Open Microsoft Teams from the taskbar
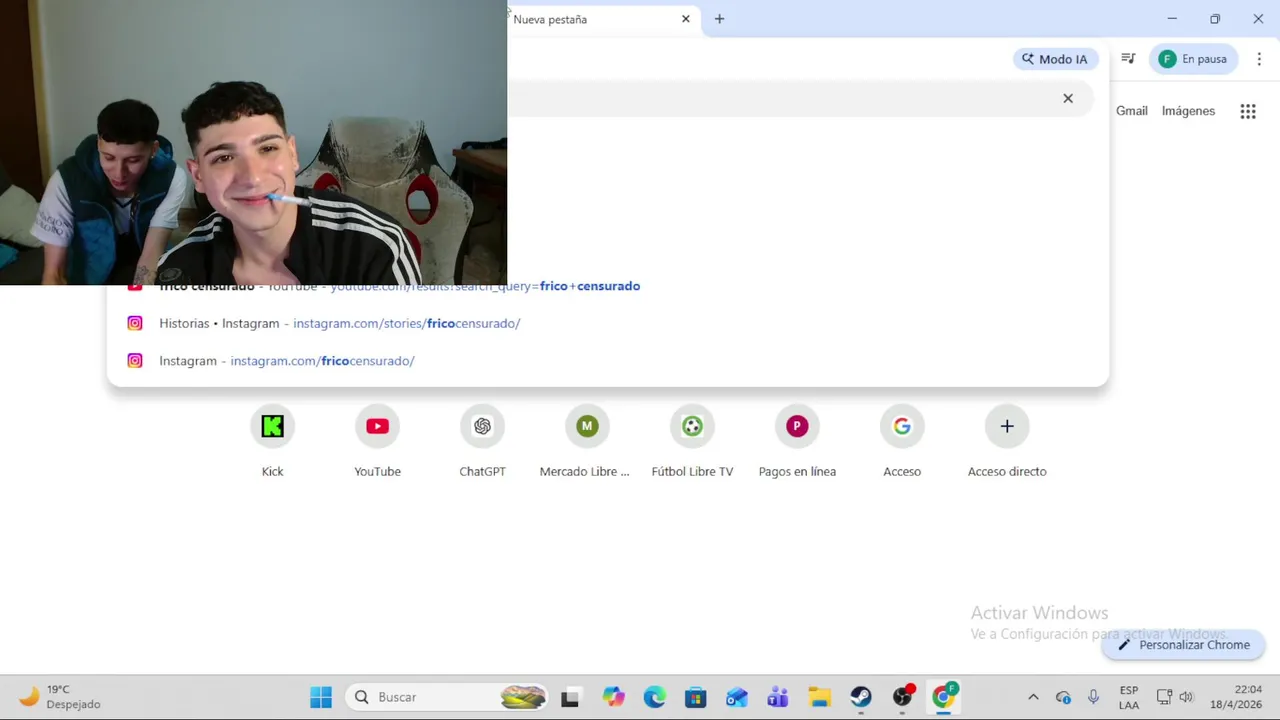This screenshot has width=1280, height=720. tap(778, 697)
